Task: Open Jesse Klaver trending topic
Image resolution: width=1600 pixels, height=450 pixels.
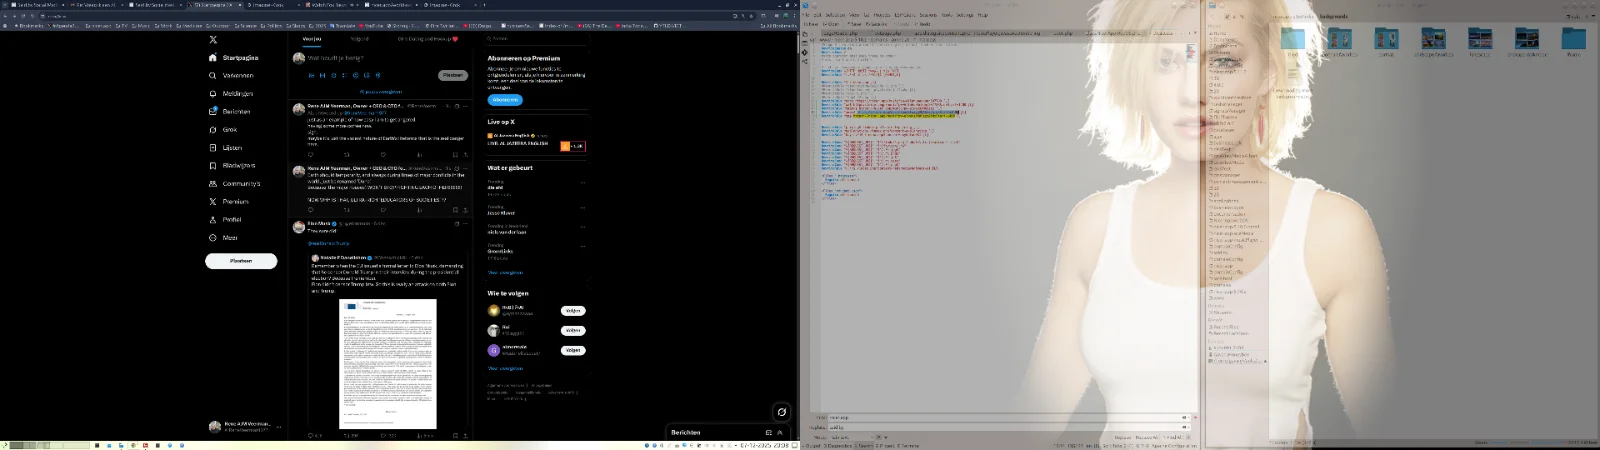Action: [501, 213]
